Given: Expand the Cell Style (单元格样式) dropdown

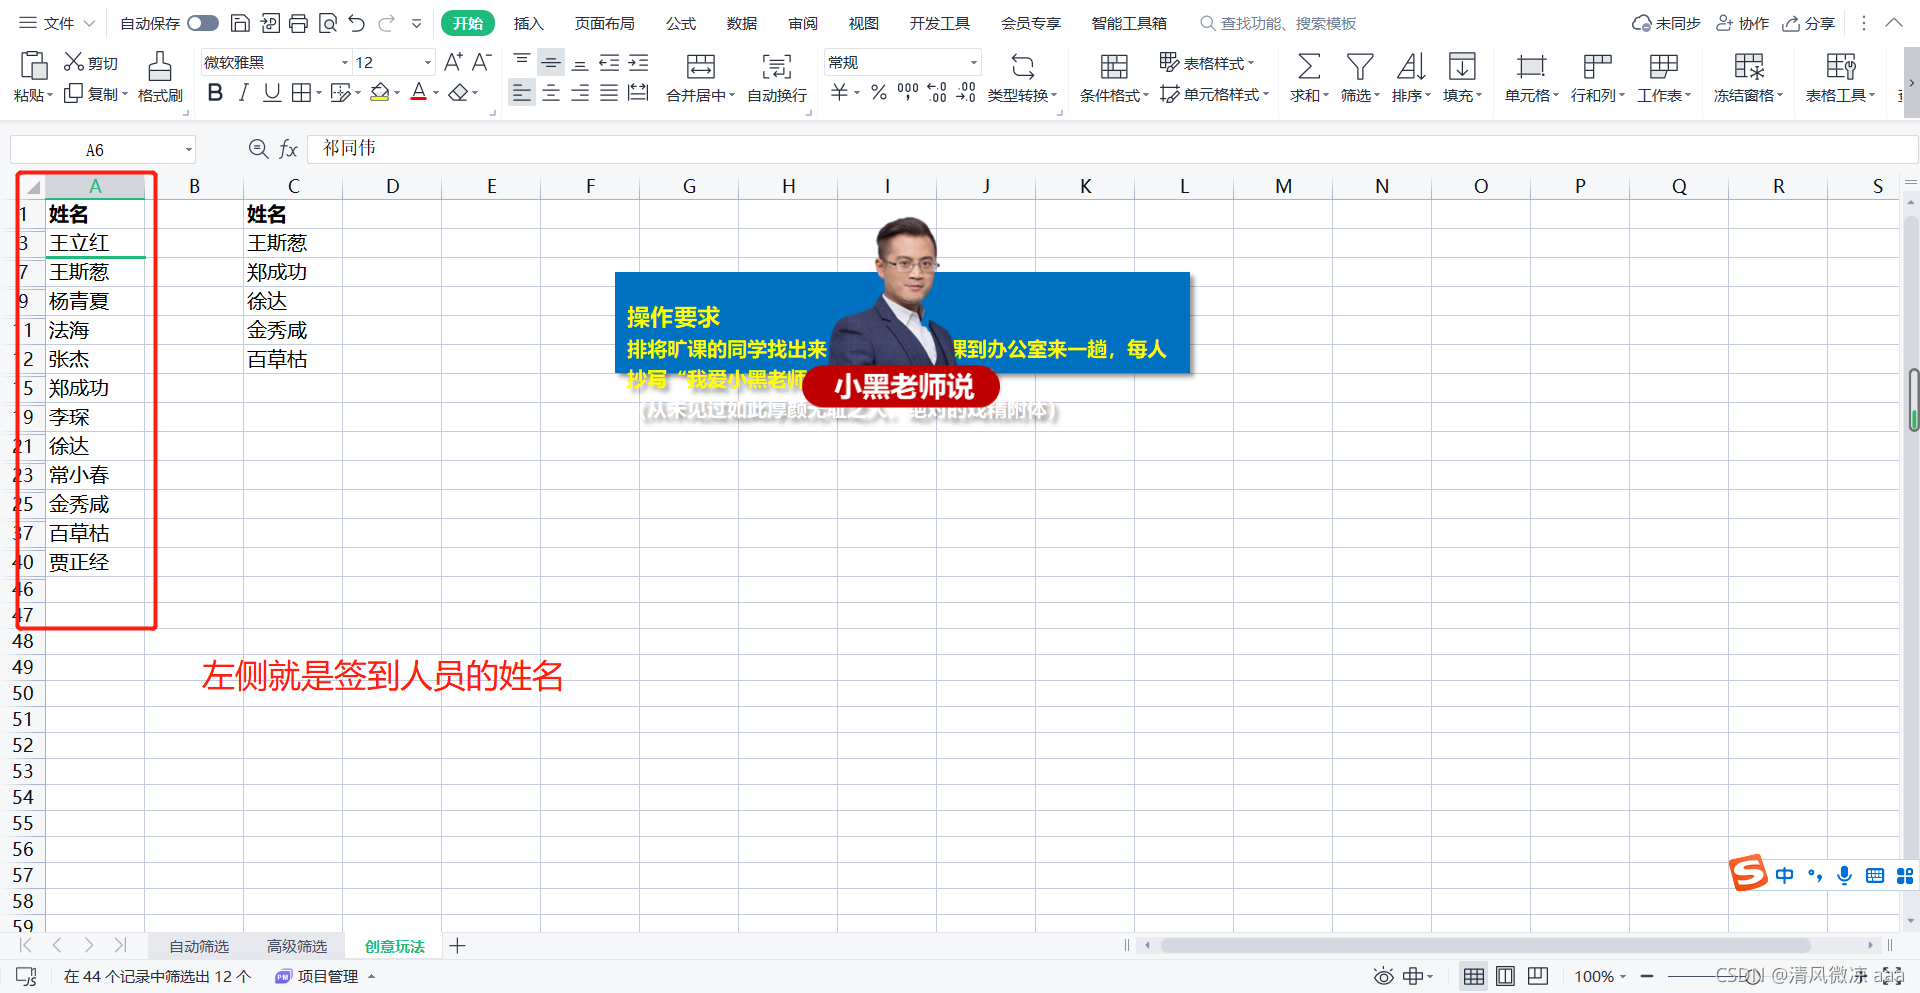Looking at the screenshot, I should (x=1215, y=94).
